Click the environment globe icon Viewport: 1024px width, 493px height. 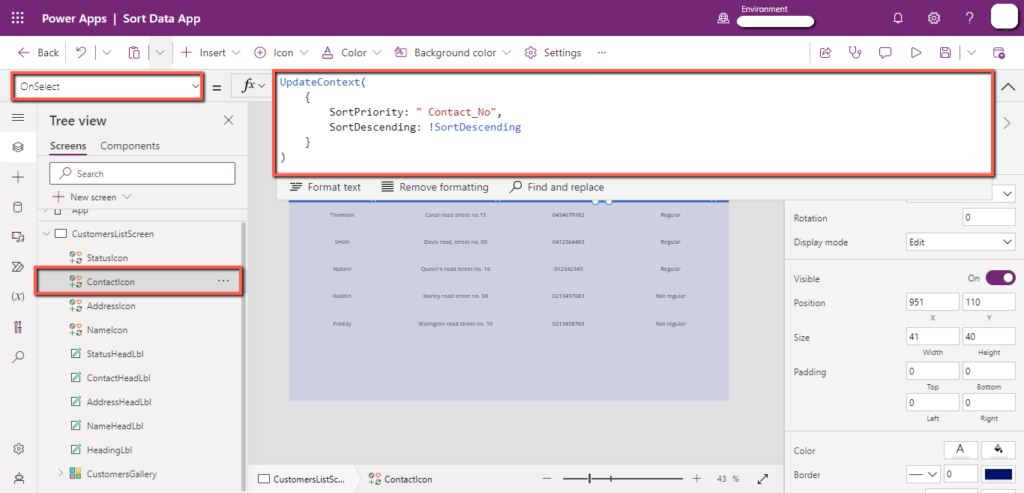[724, 19]
